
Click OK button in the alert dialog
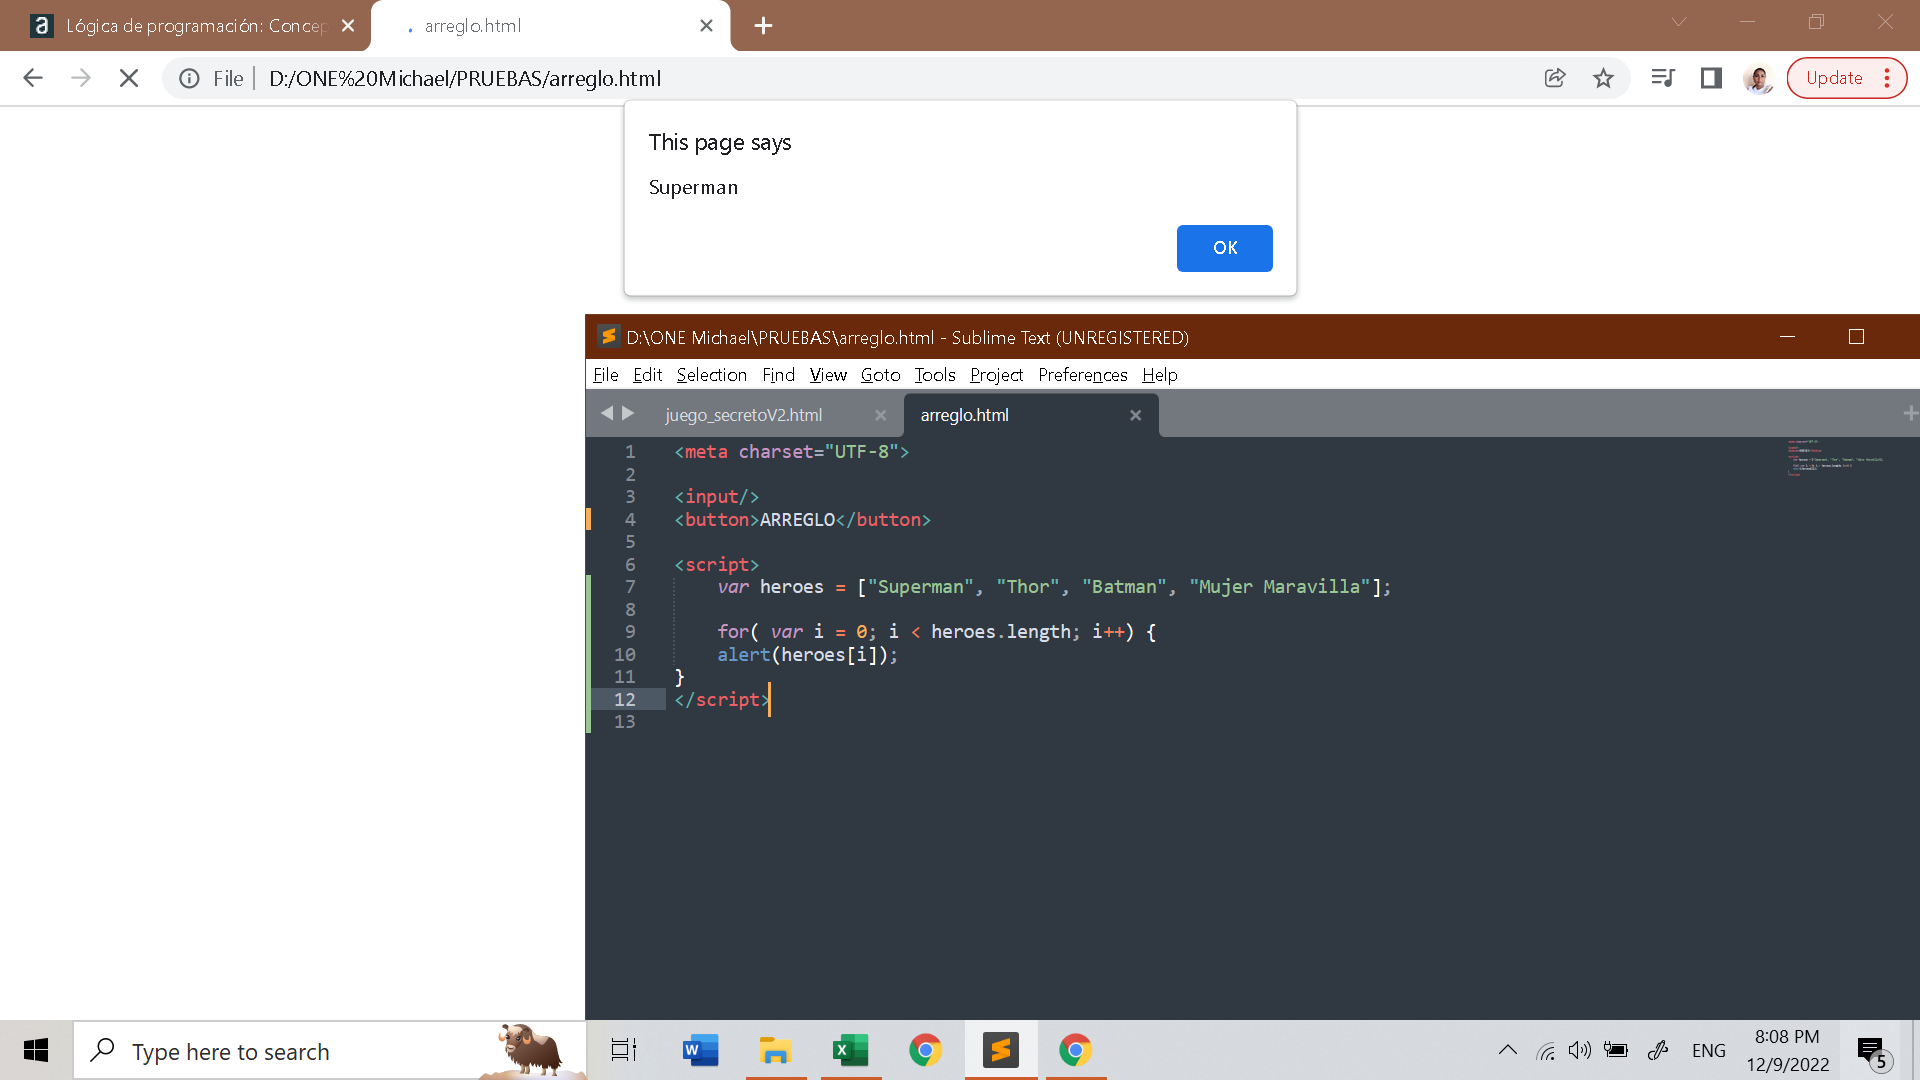click(1224, 249)
